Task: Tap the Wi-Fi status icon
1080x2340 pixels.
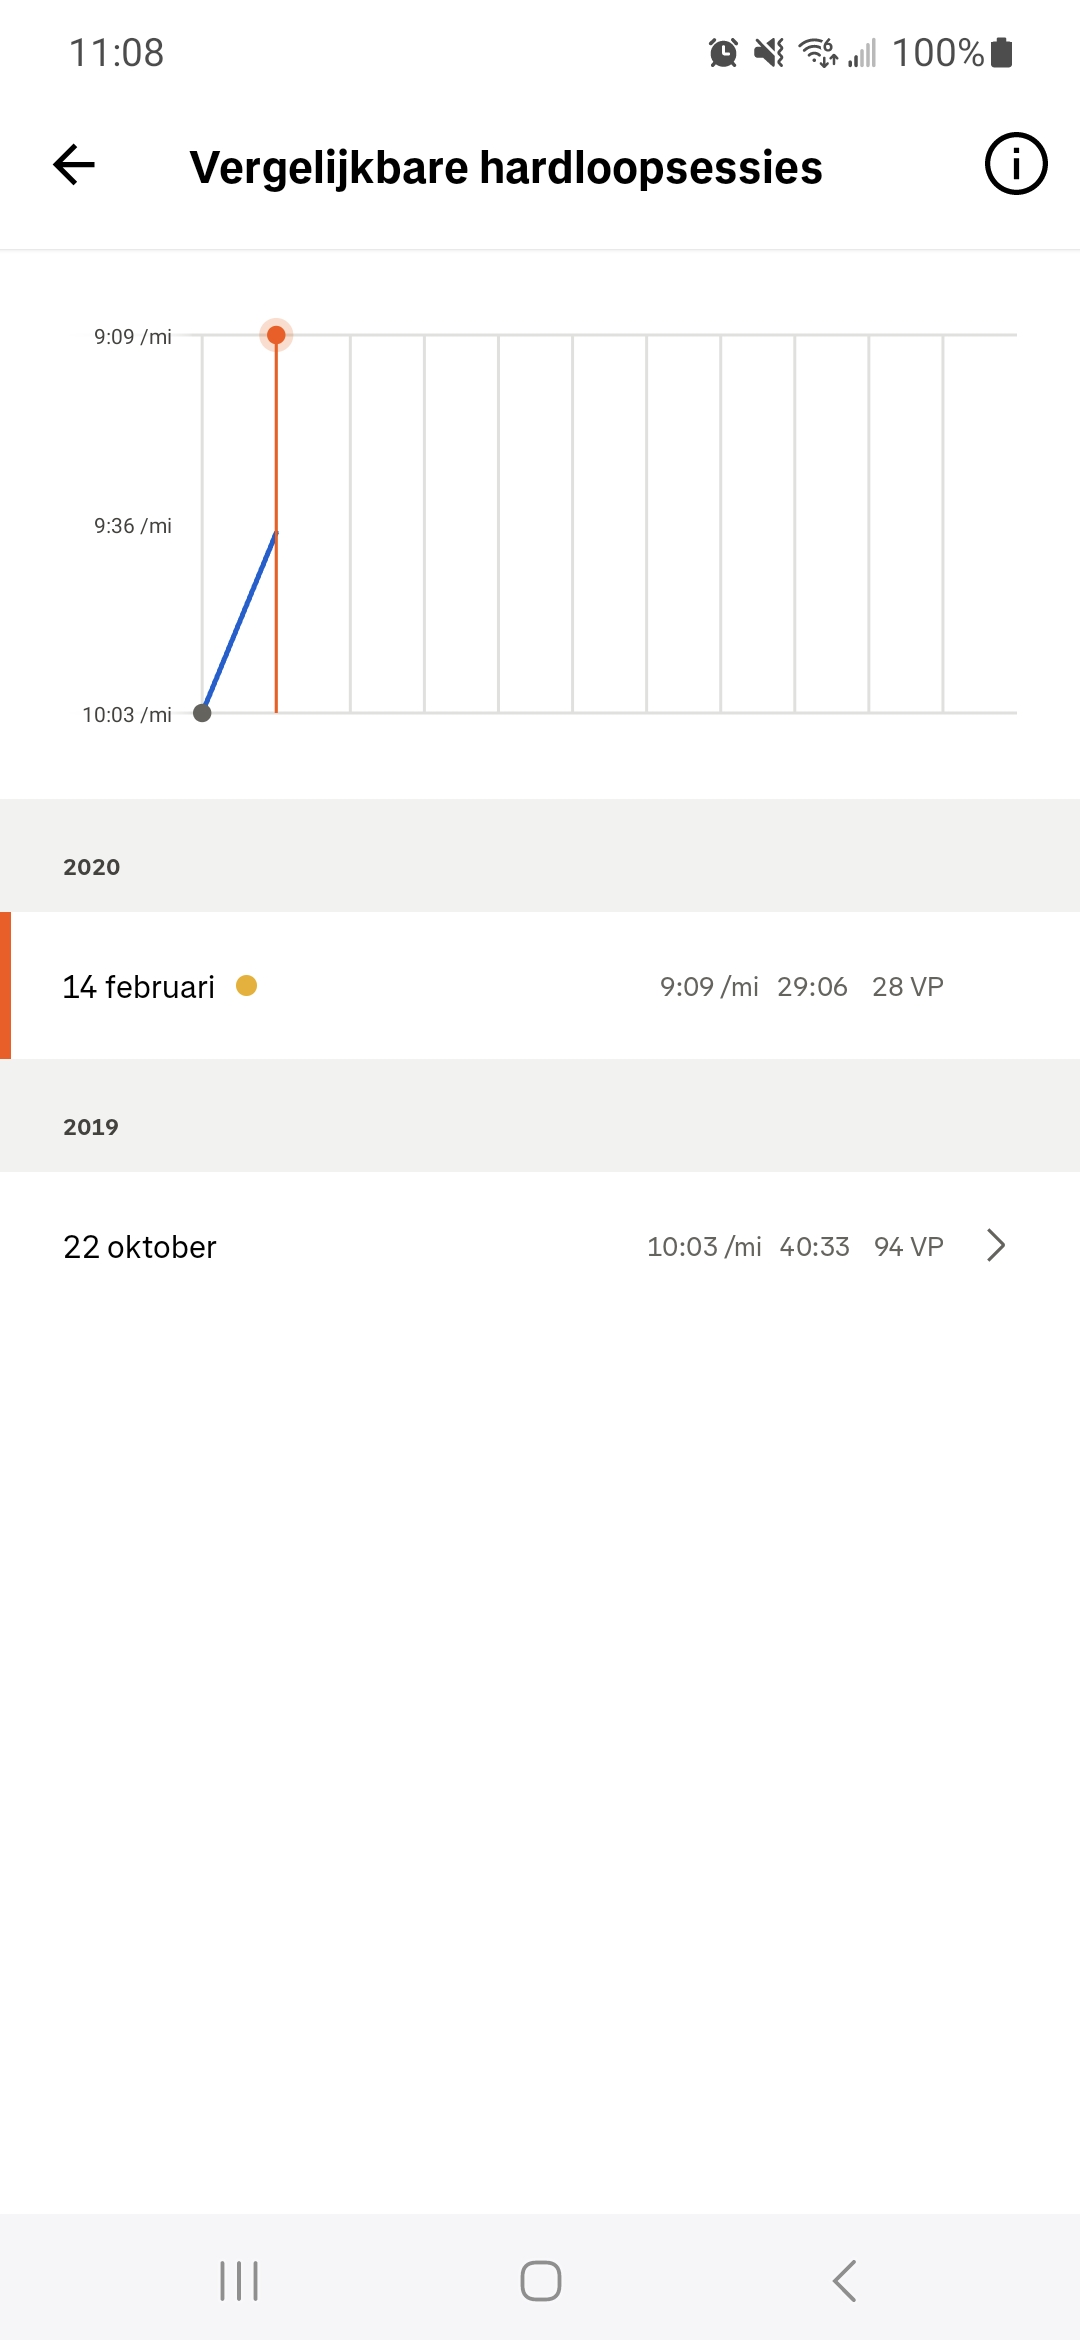Action: tap(818, 53)
